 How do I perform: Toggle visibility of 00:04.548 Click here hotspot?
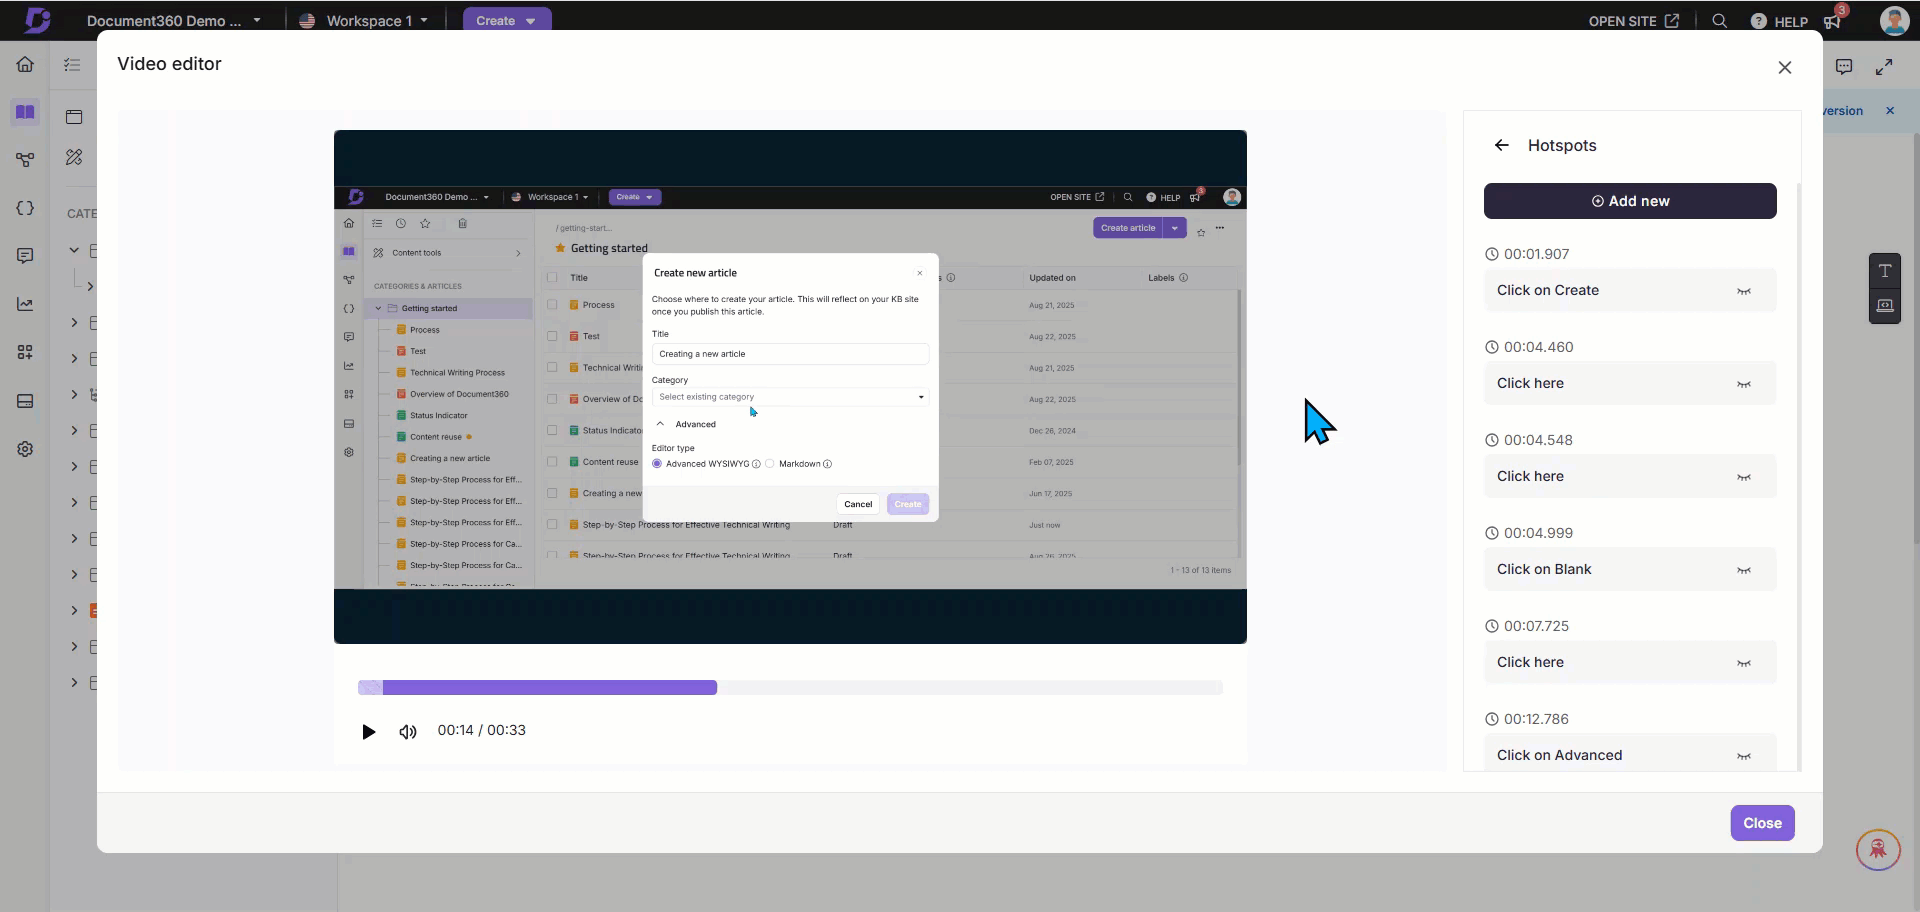[x=1744, y=477]
